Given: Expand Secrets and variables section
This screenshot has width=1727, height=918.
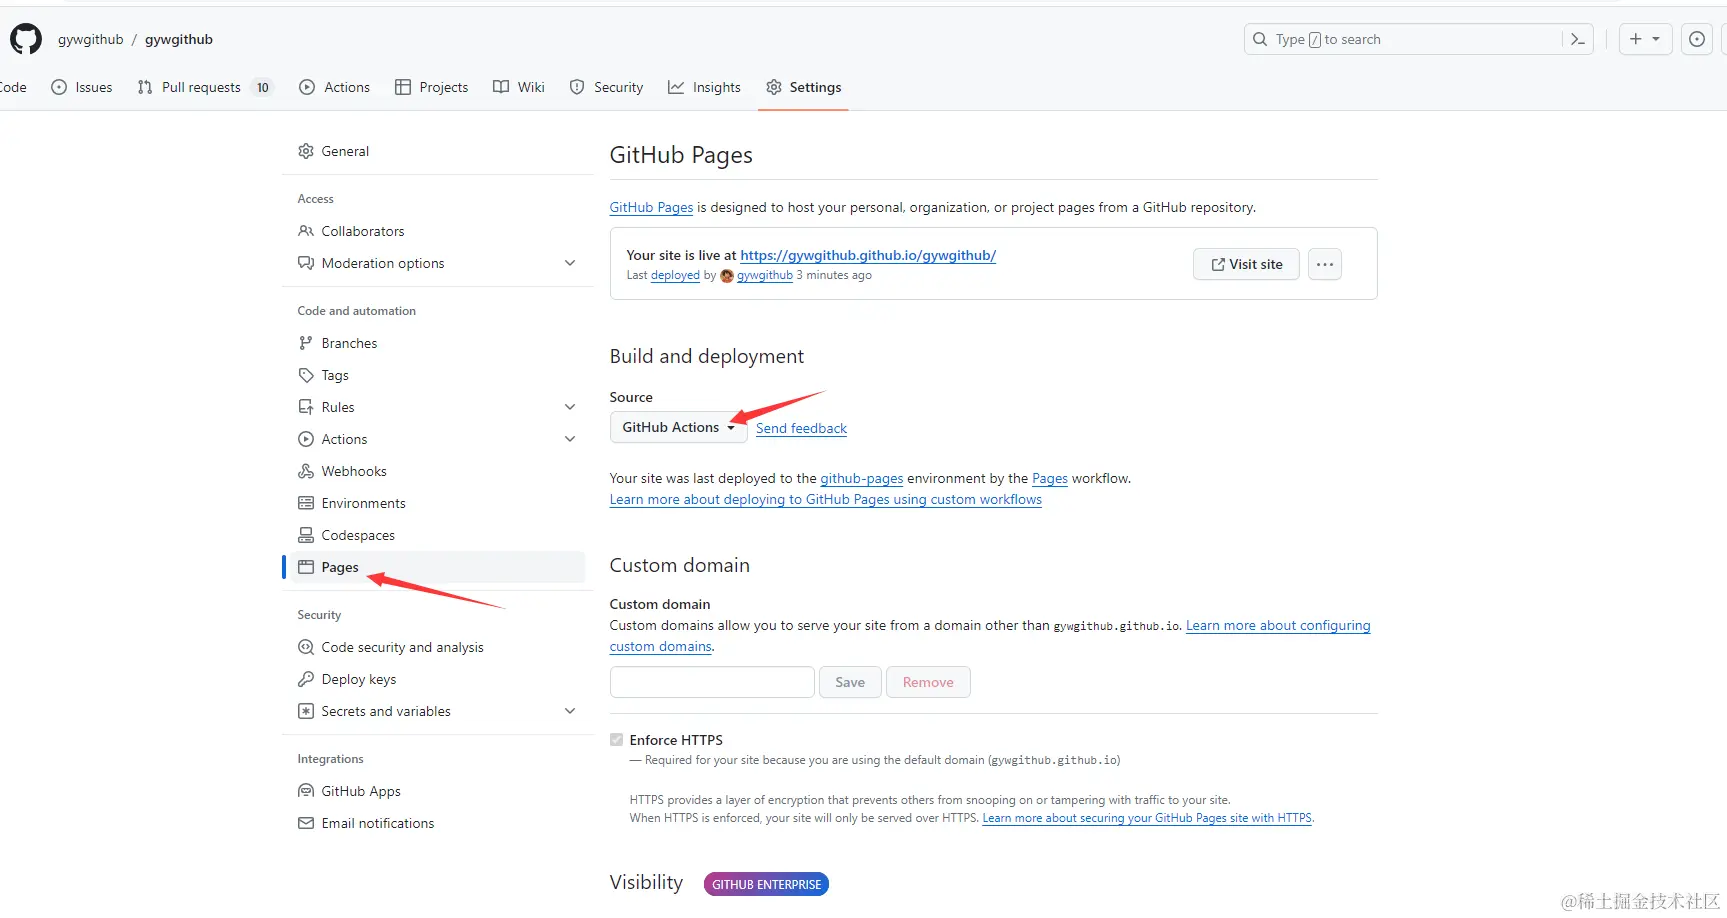Looking at the screenshot, I should click(x=570, y=711).
